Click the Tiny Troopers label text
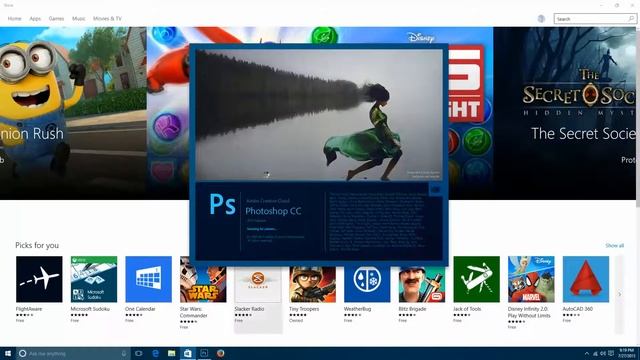The height and width of the screenshot is (360, 640). click(304, 309)
